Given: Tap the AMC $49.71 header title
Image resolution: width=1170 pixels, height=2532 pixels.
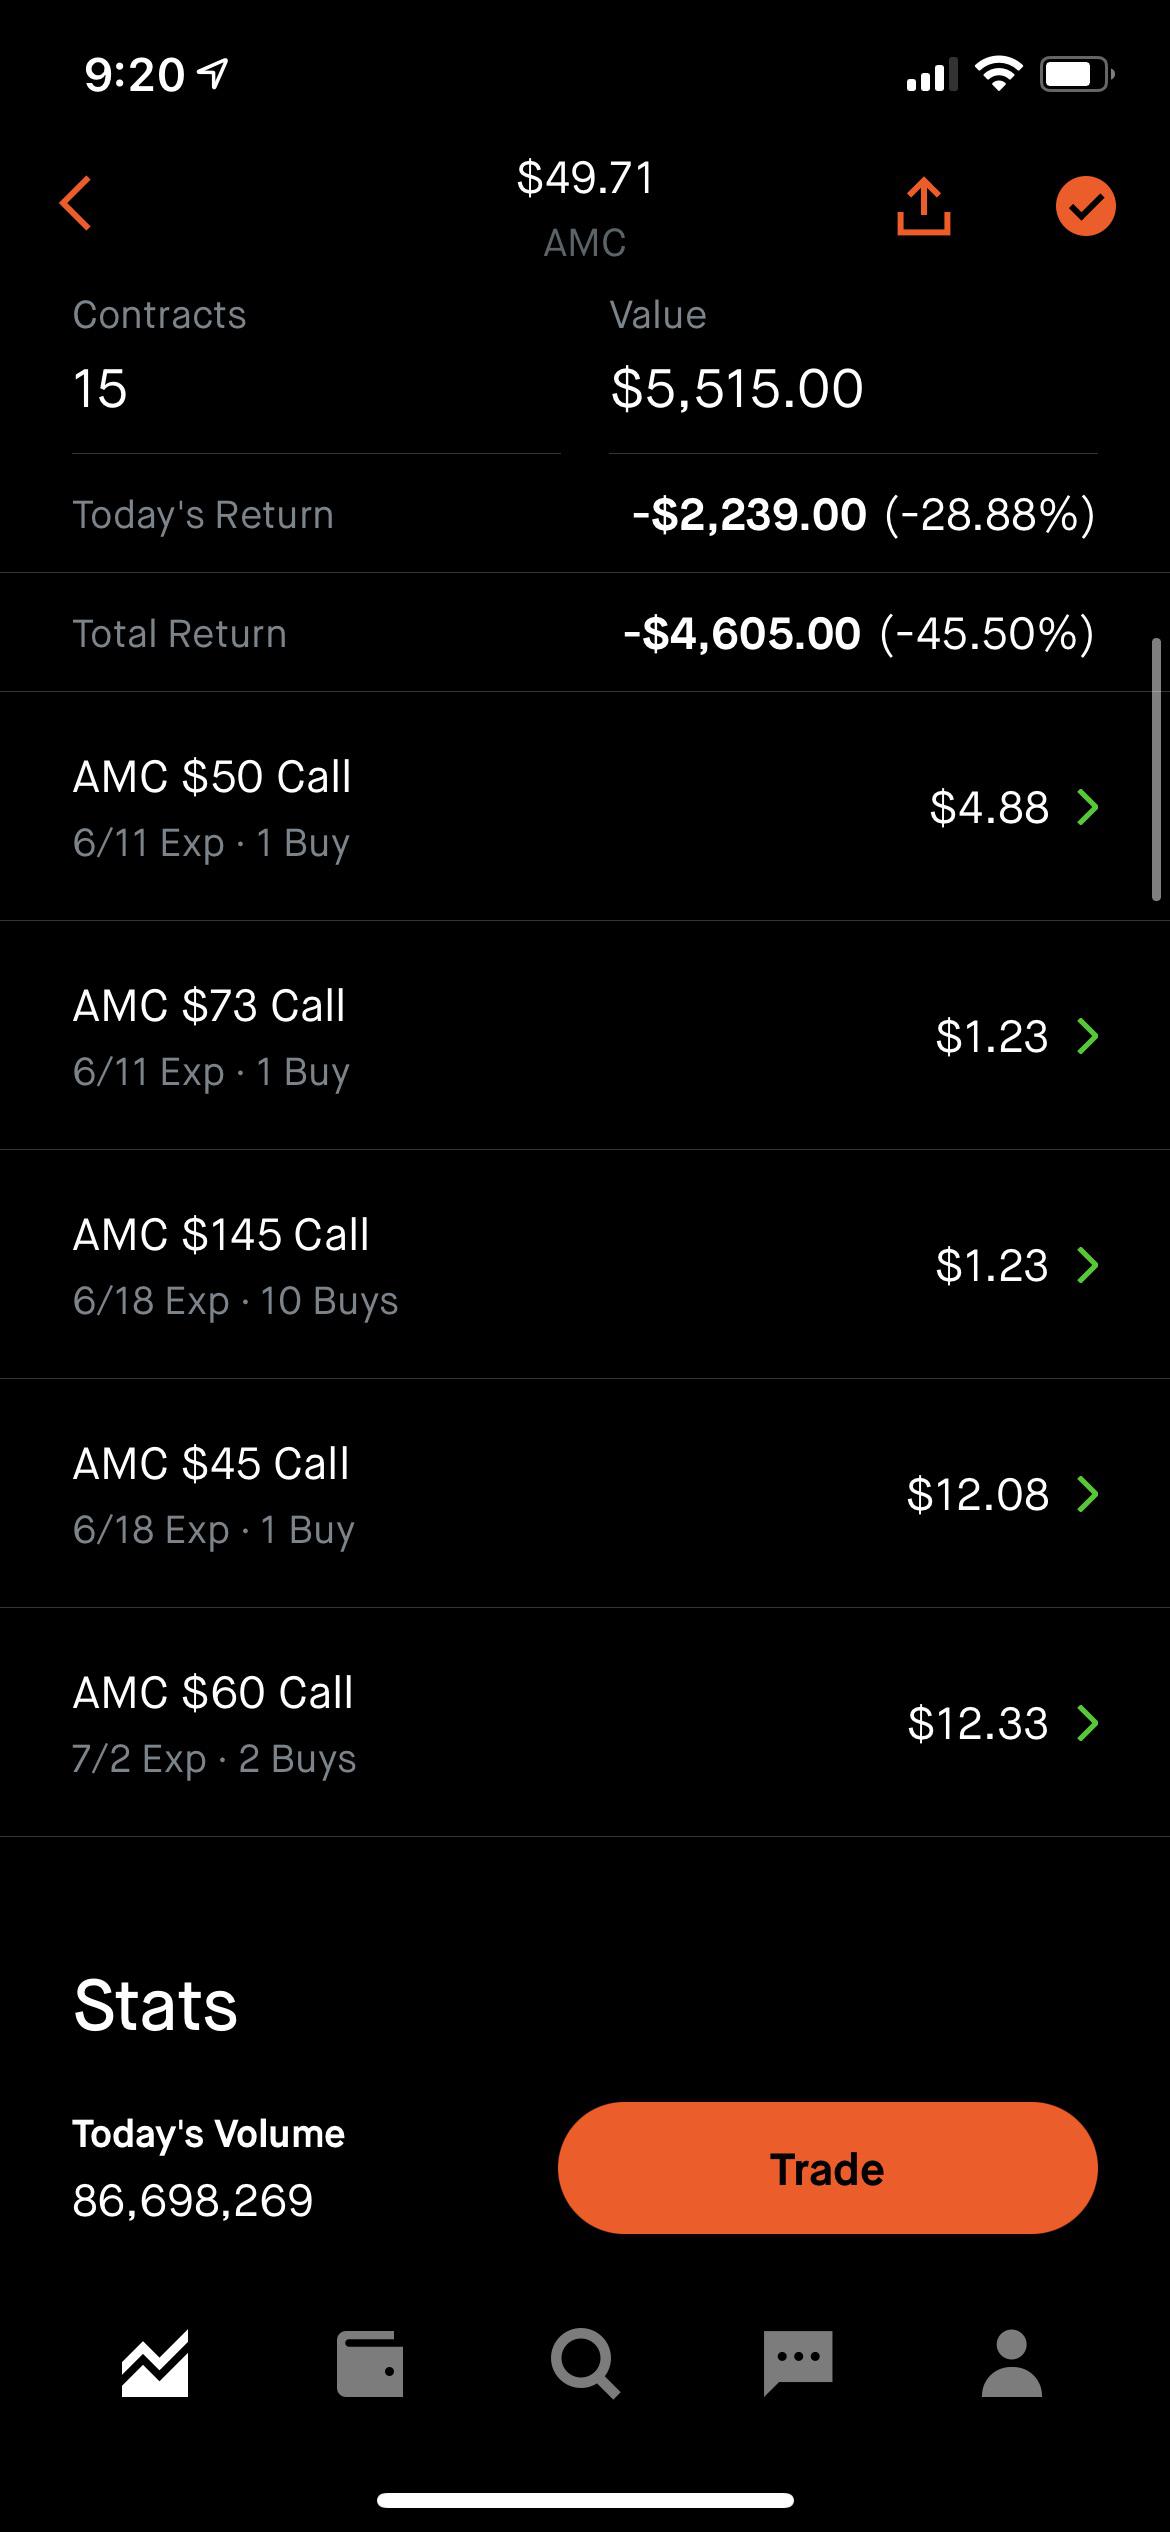Looking at the screenshot, I should coord(585,207).
